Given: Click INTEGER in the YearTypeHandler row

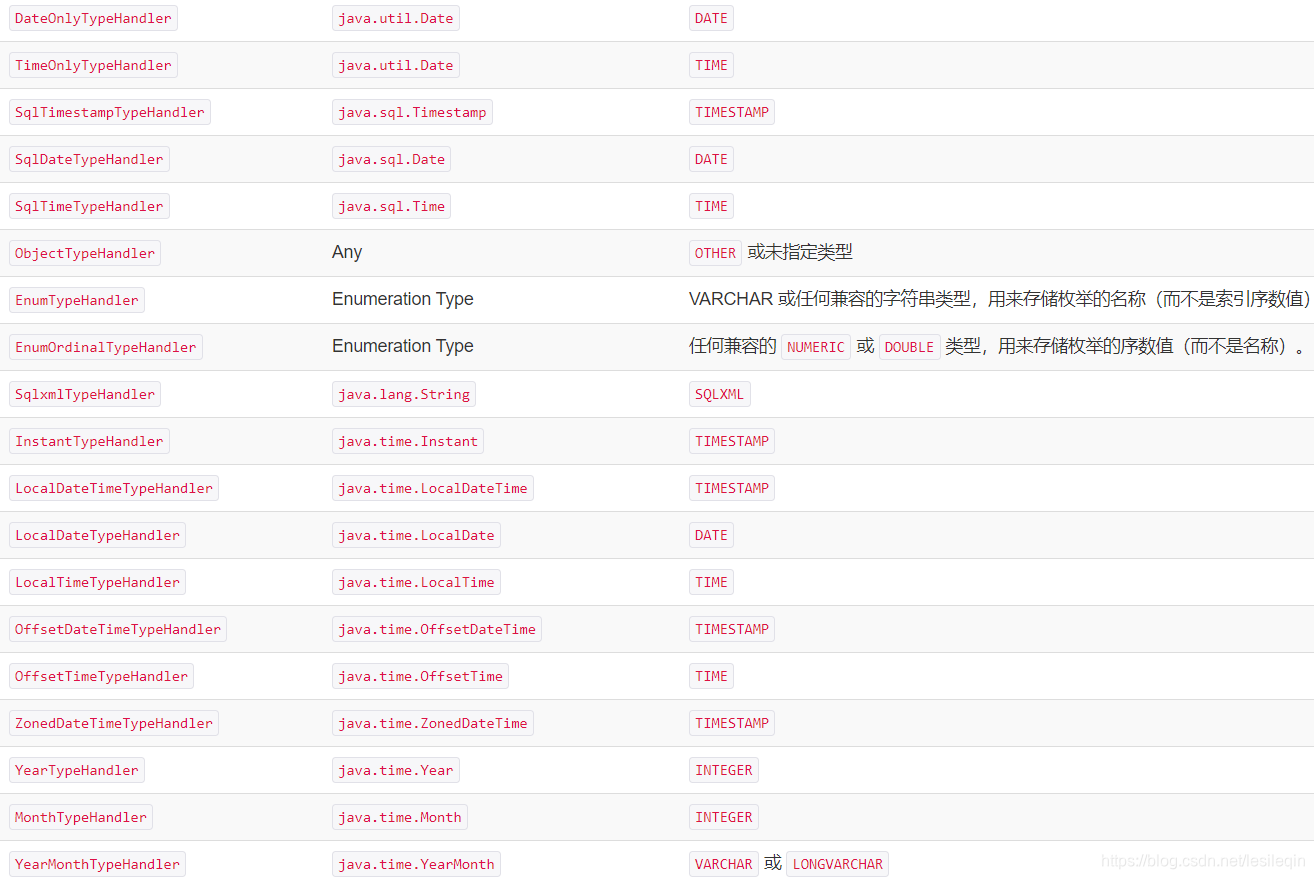Looking at the screenshot, I should pyautogui.click(x=724, y=770).
